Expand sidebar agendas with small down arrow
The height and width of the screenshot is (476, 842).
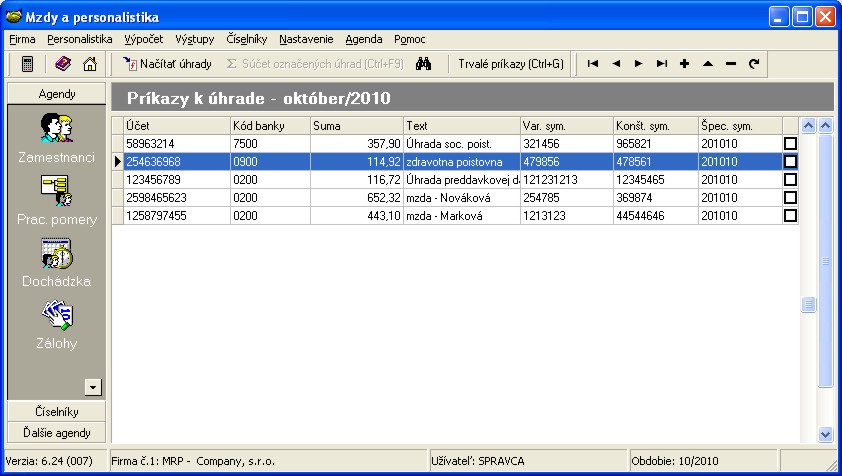[93, 387]
